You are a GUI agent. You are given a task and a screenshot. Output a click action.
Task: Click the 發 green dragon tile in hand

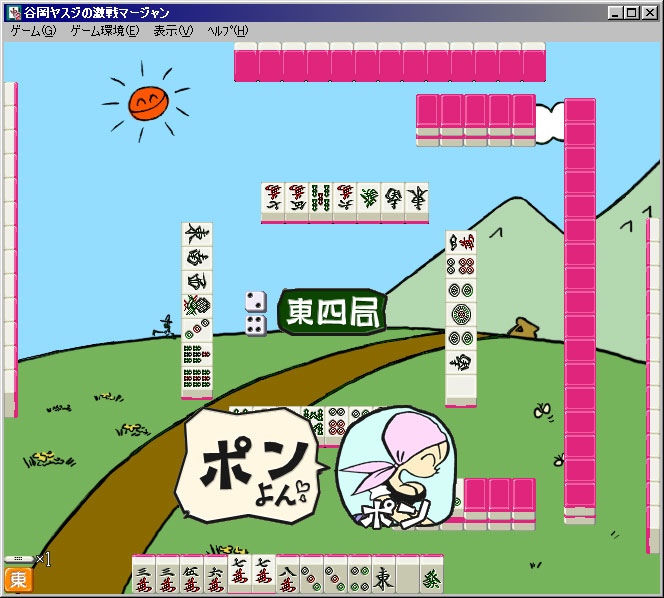(431, 576)
